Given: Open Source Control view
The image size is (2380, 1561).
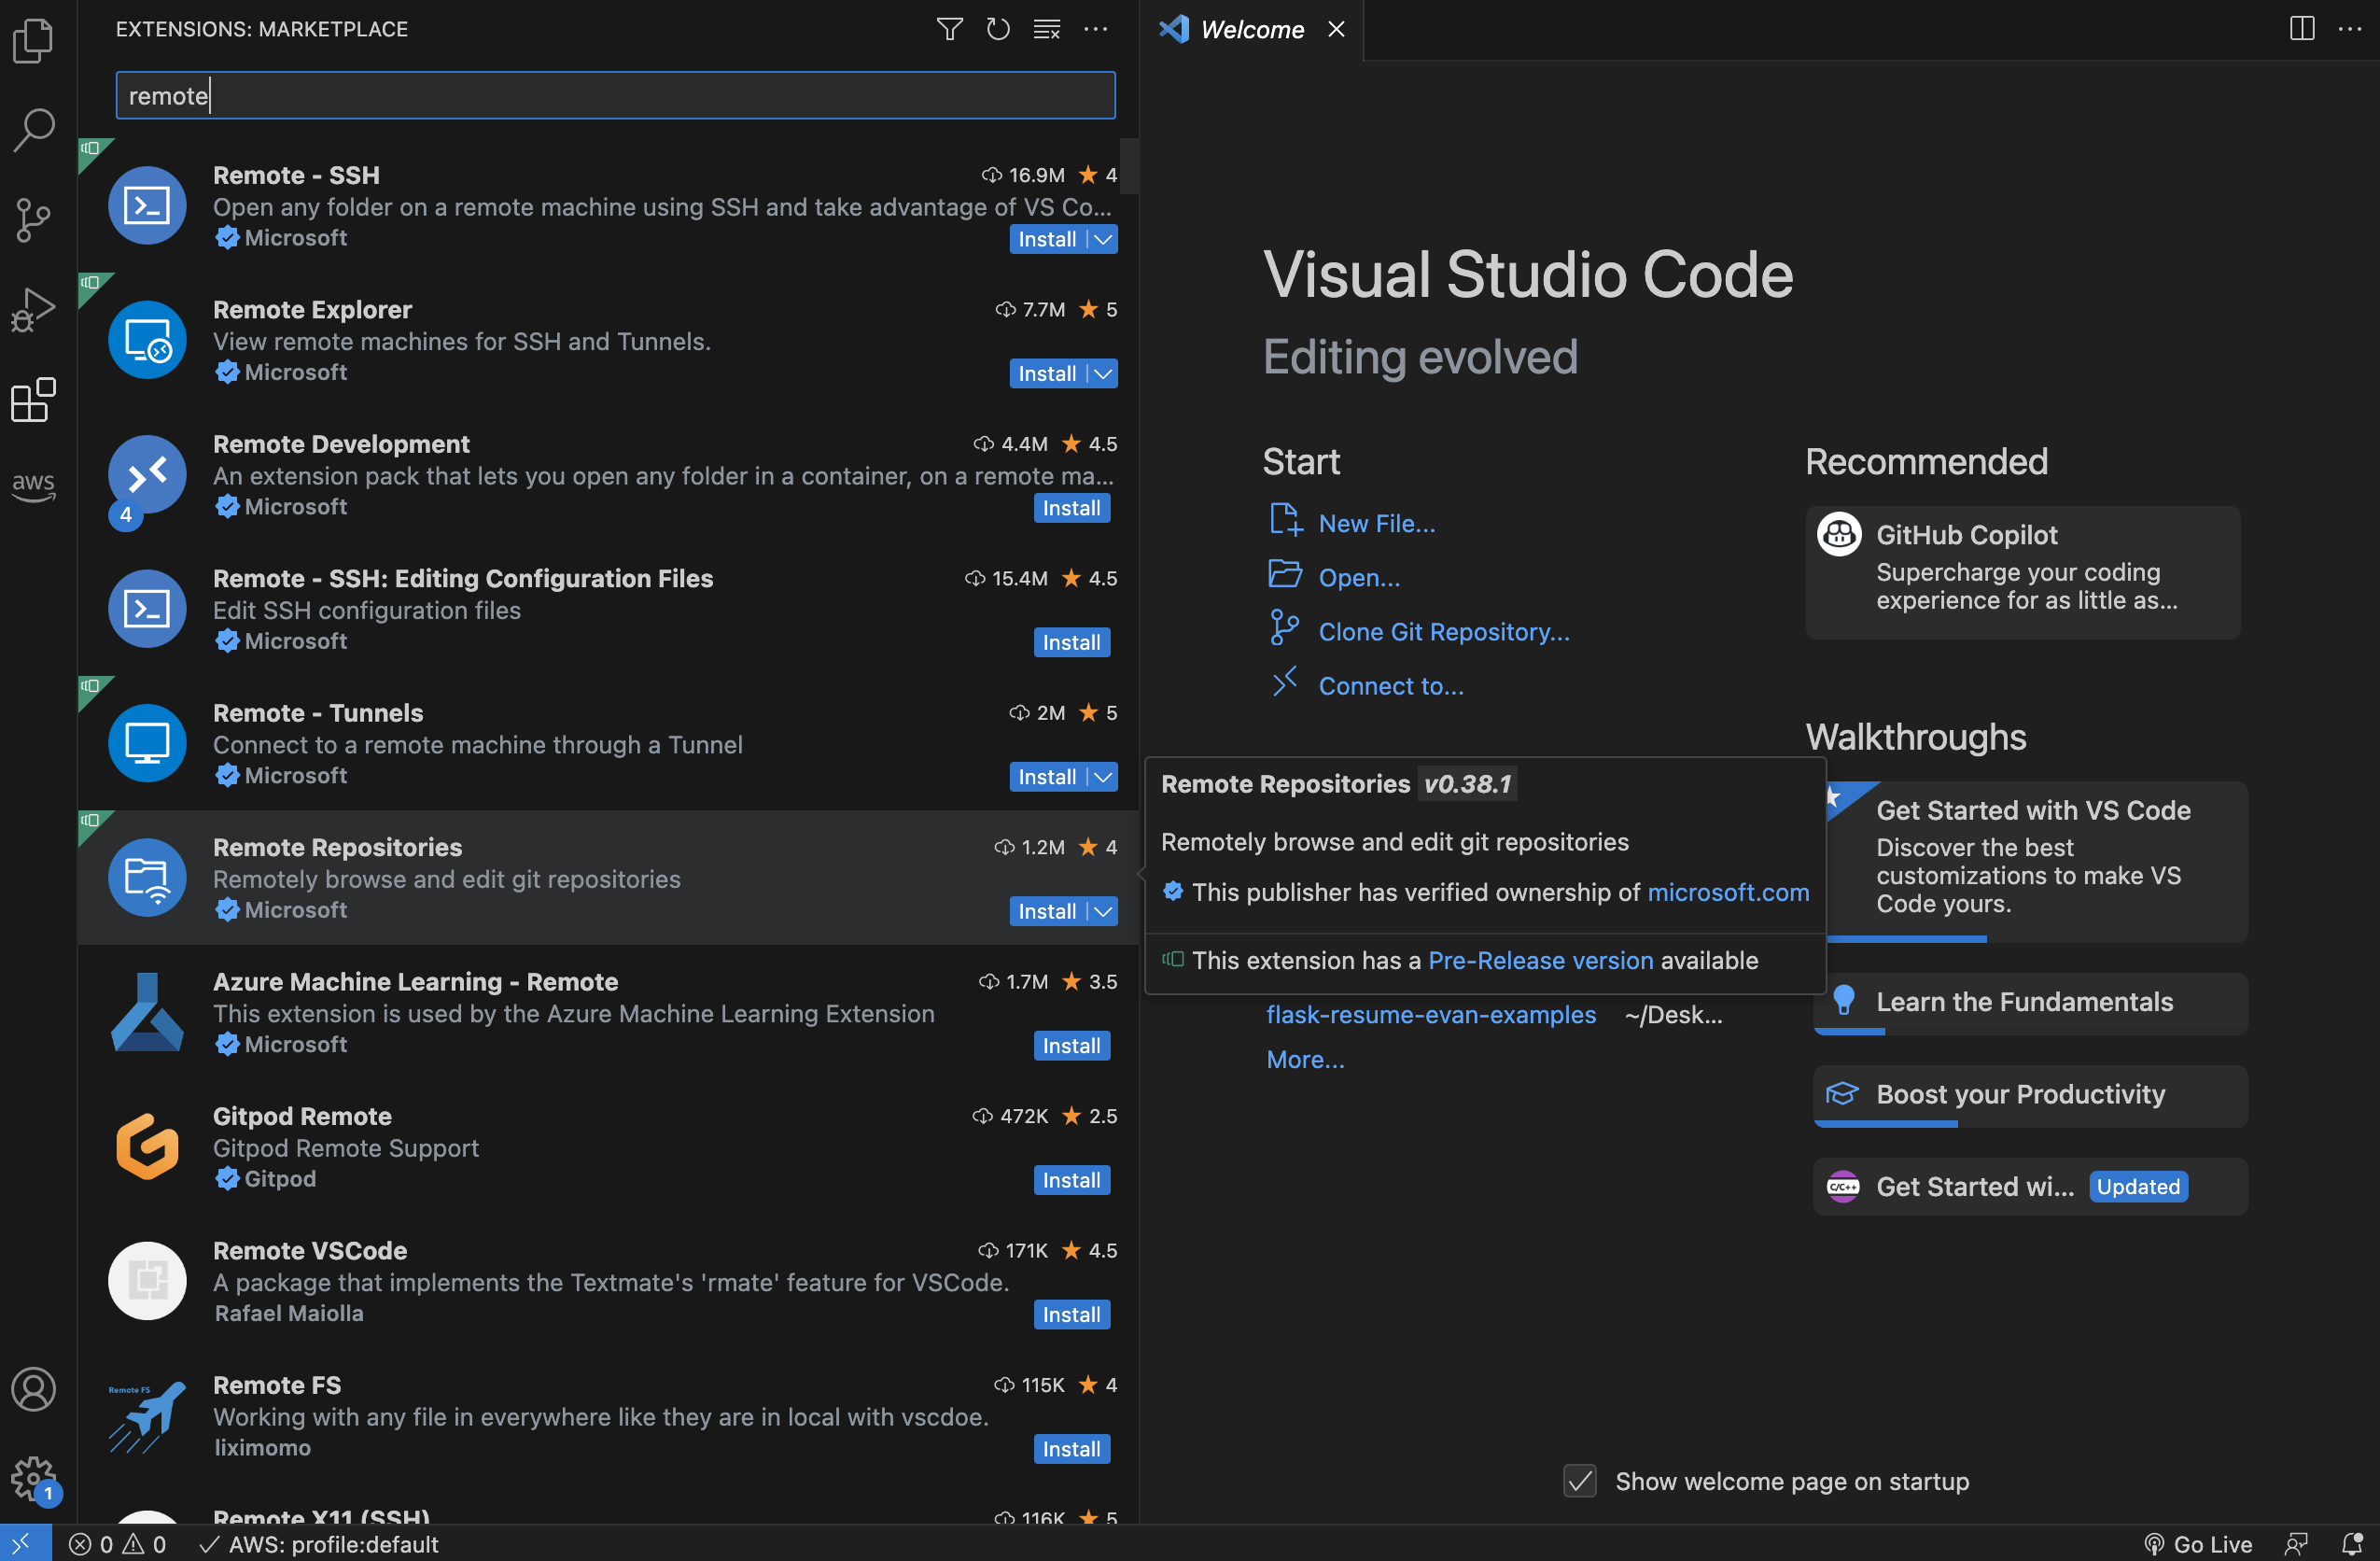Looking at the screenshot, I should click(x=34, y=219).
